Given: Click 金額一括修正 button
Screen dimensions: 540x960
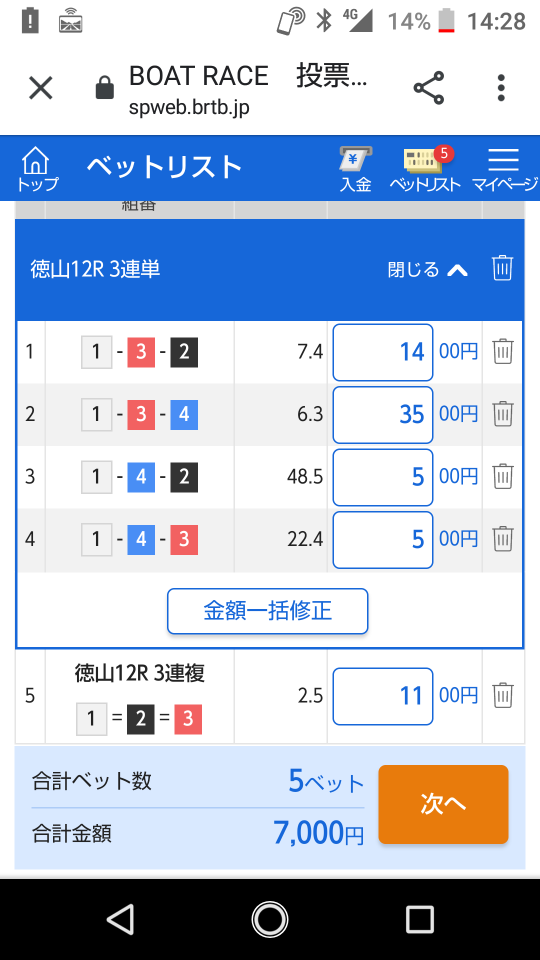Looking at the screenshot, I should click(268, 611).
